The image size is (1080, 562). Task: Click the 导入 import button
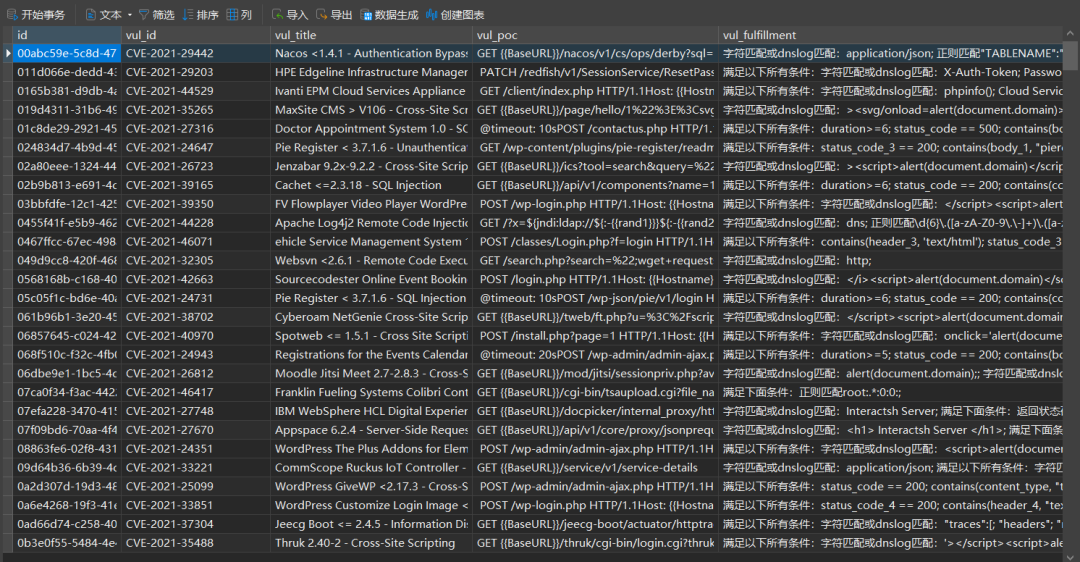(x=290, y=14)
